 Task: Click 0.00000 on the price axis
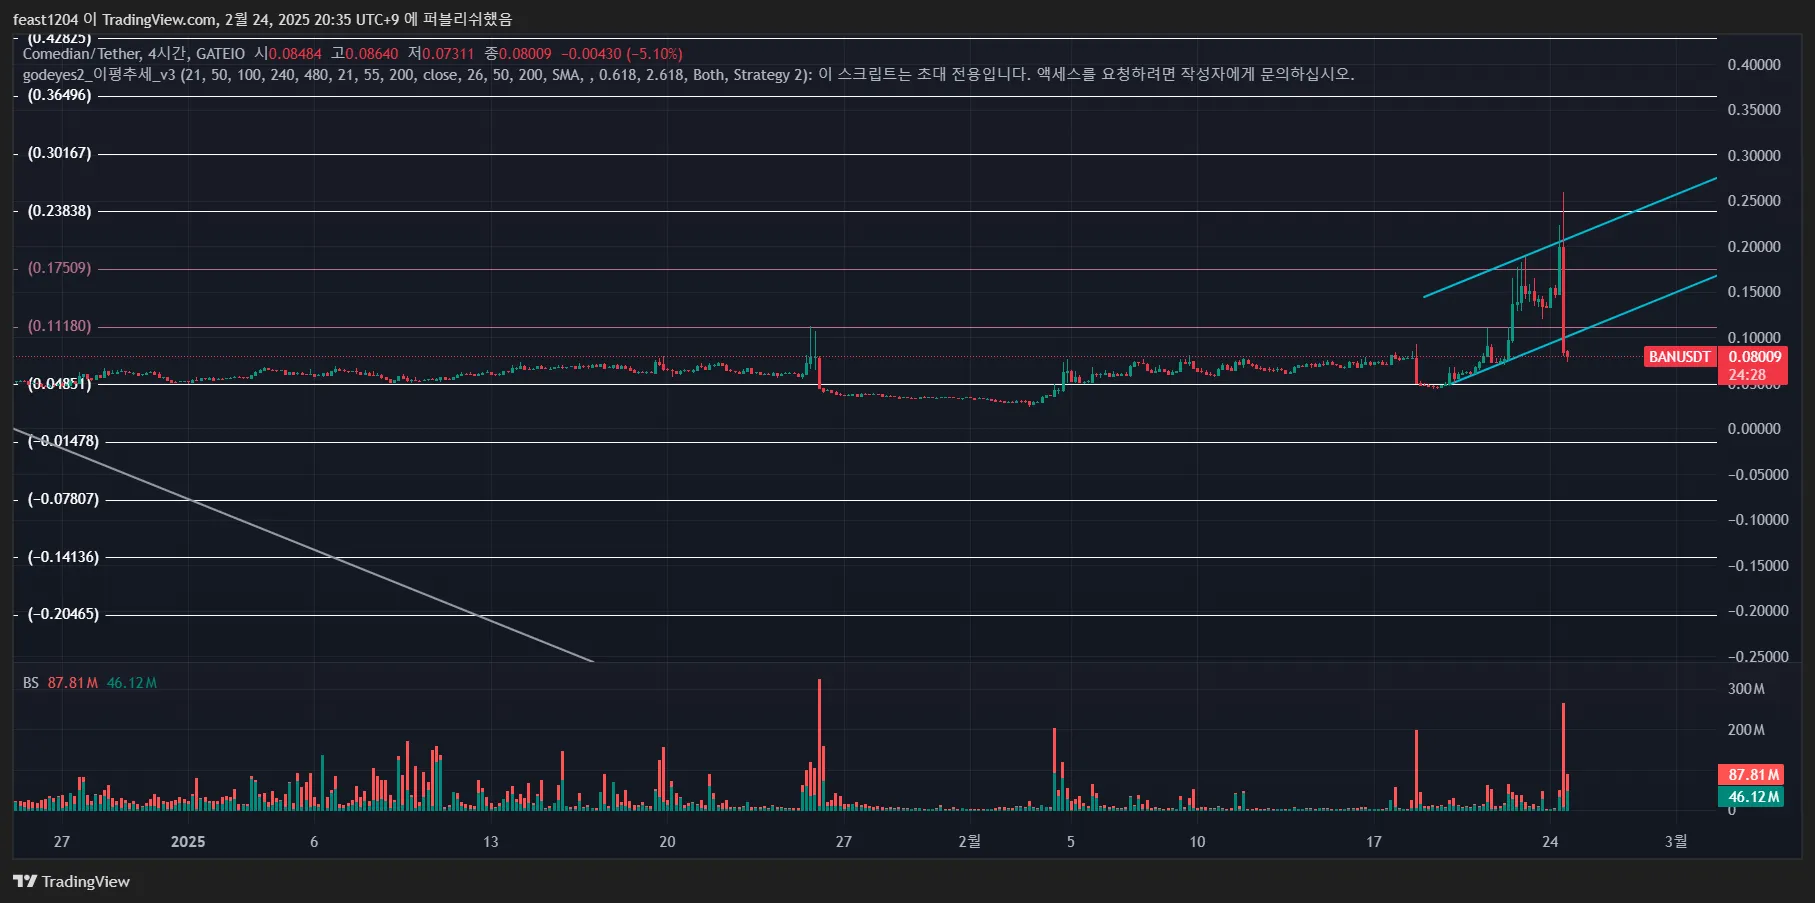point(1754,429)
